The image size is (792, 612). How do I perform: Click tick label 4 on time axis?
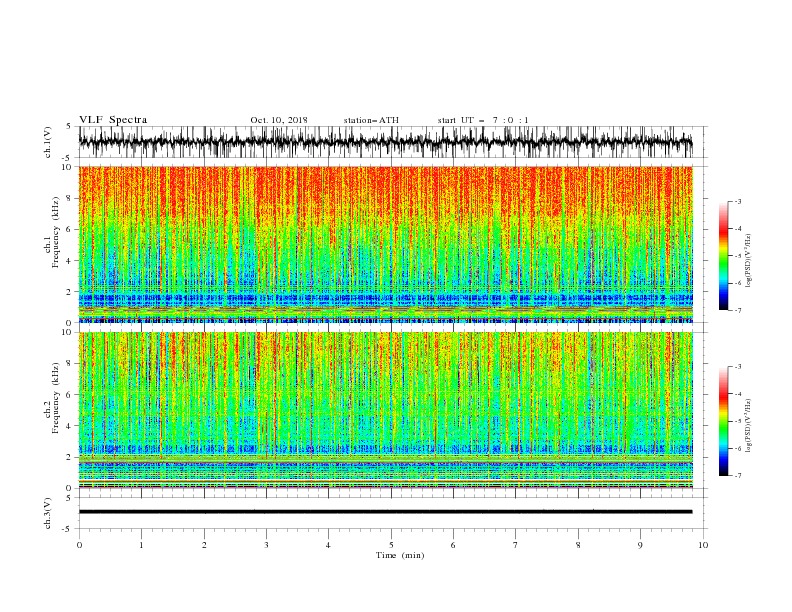tap(328, 545)
